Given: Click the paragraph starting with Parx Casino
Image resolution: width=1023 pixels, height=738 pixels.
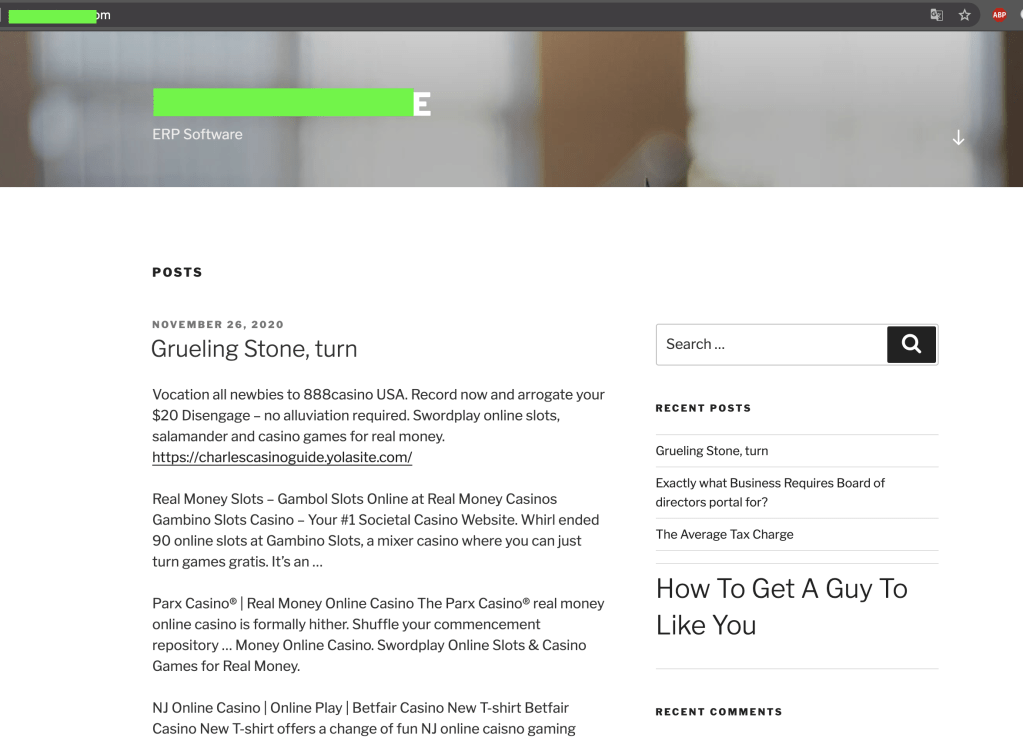Looking at the screenshot, I should 378,635.
